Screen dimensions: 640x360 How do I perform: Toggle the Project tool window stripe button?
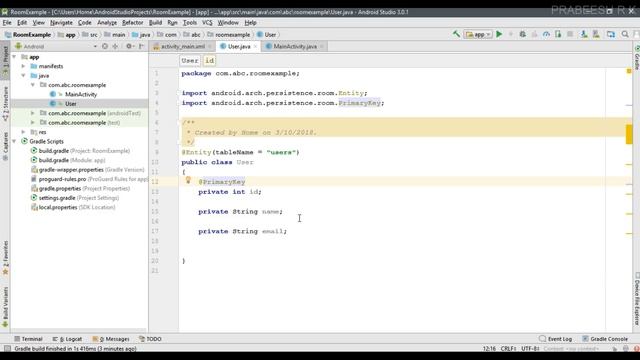5,61
